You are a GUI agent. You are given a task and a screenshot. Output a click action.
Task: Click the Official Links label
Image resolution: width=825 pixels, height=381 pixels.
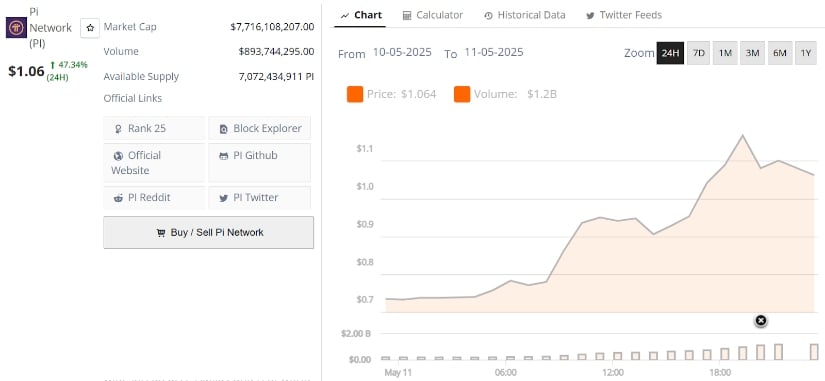coord(133,98)
